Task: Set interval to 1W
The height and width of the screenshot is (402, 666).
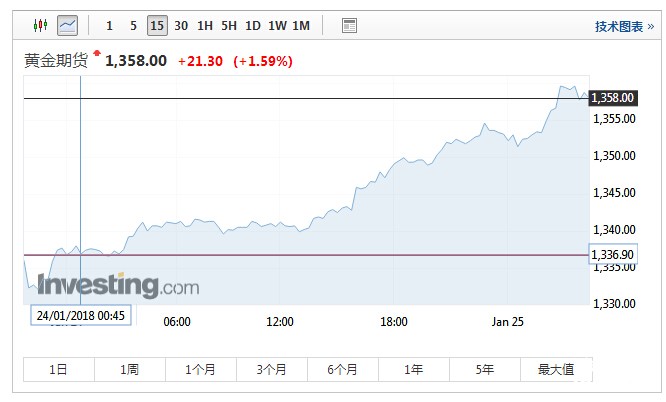Action: point(277,25)
